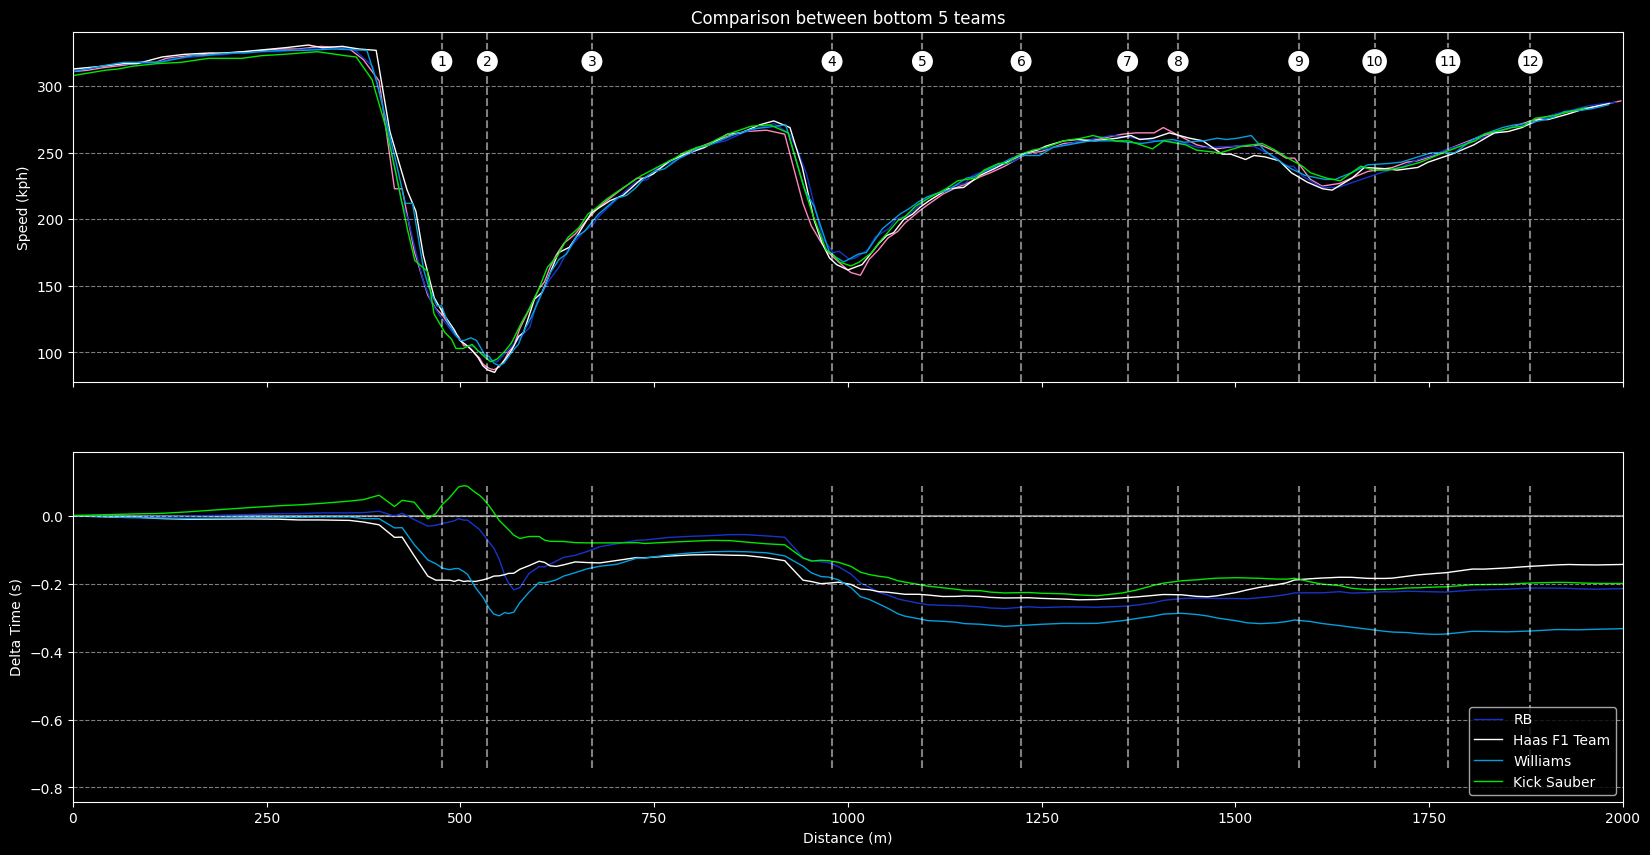Select the 200 speed axis tick label
Screen dimensions: 1650x855
(x=51, y=220)
